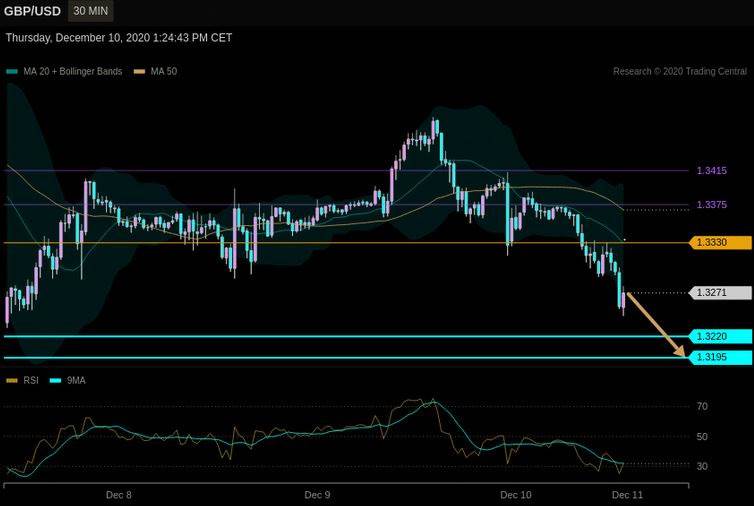Select the GBP/USD symbol title
The height and width of the screenshot is (506, 754).
[x=32, y=11]
